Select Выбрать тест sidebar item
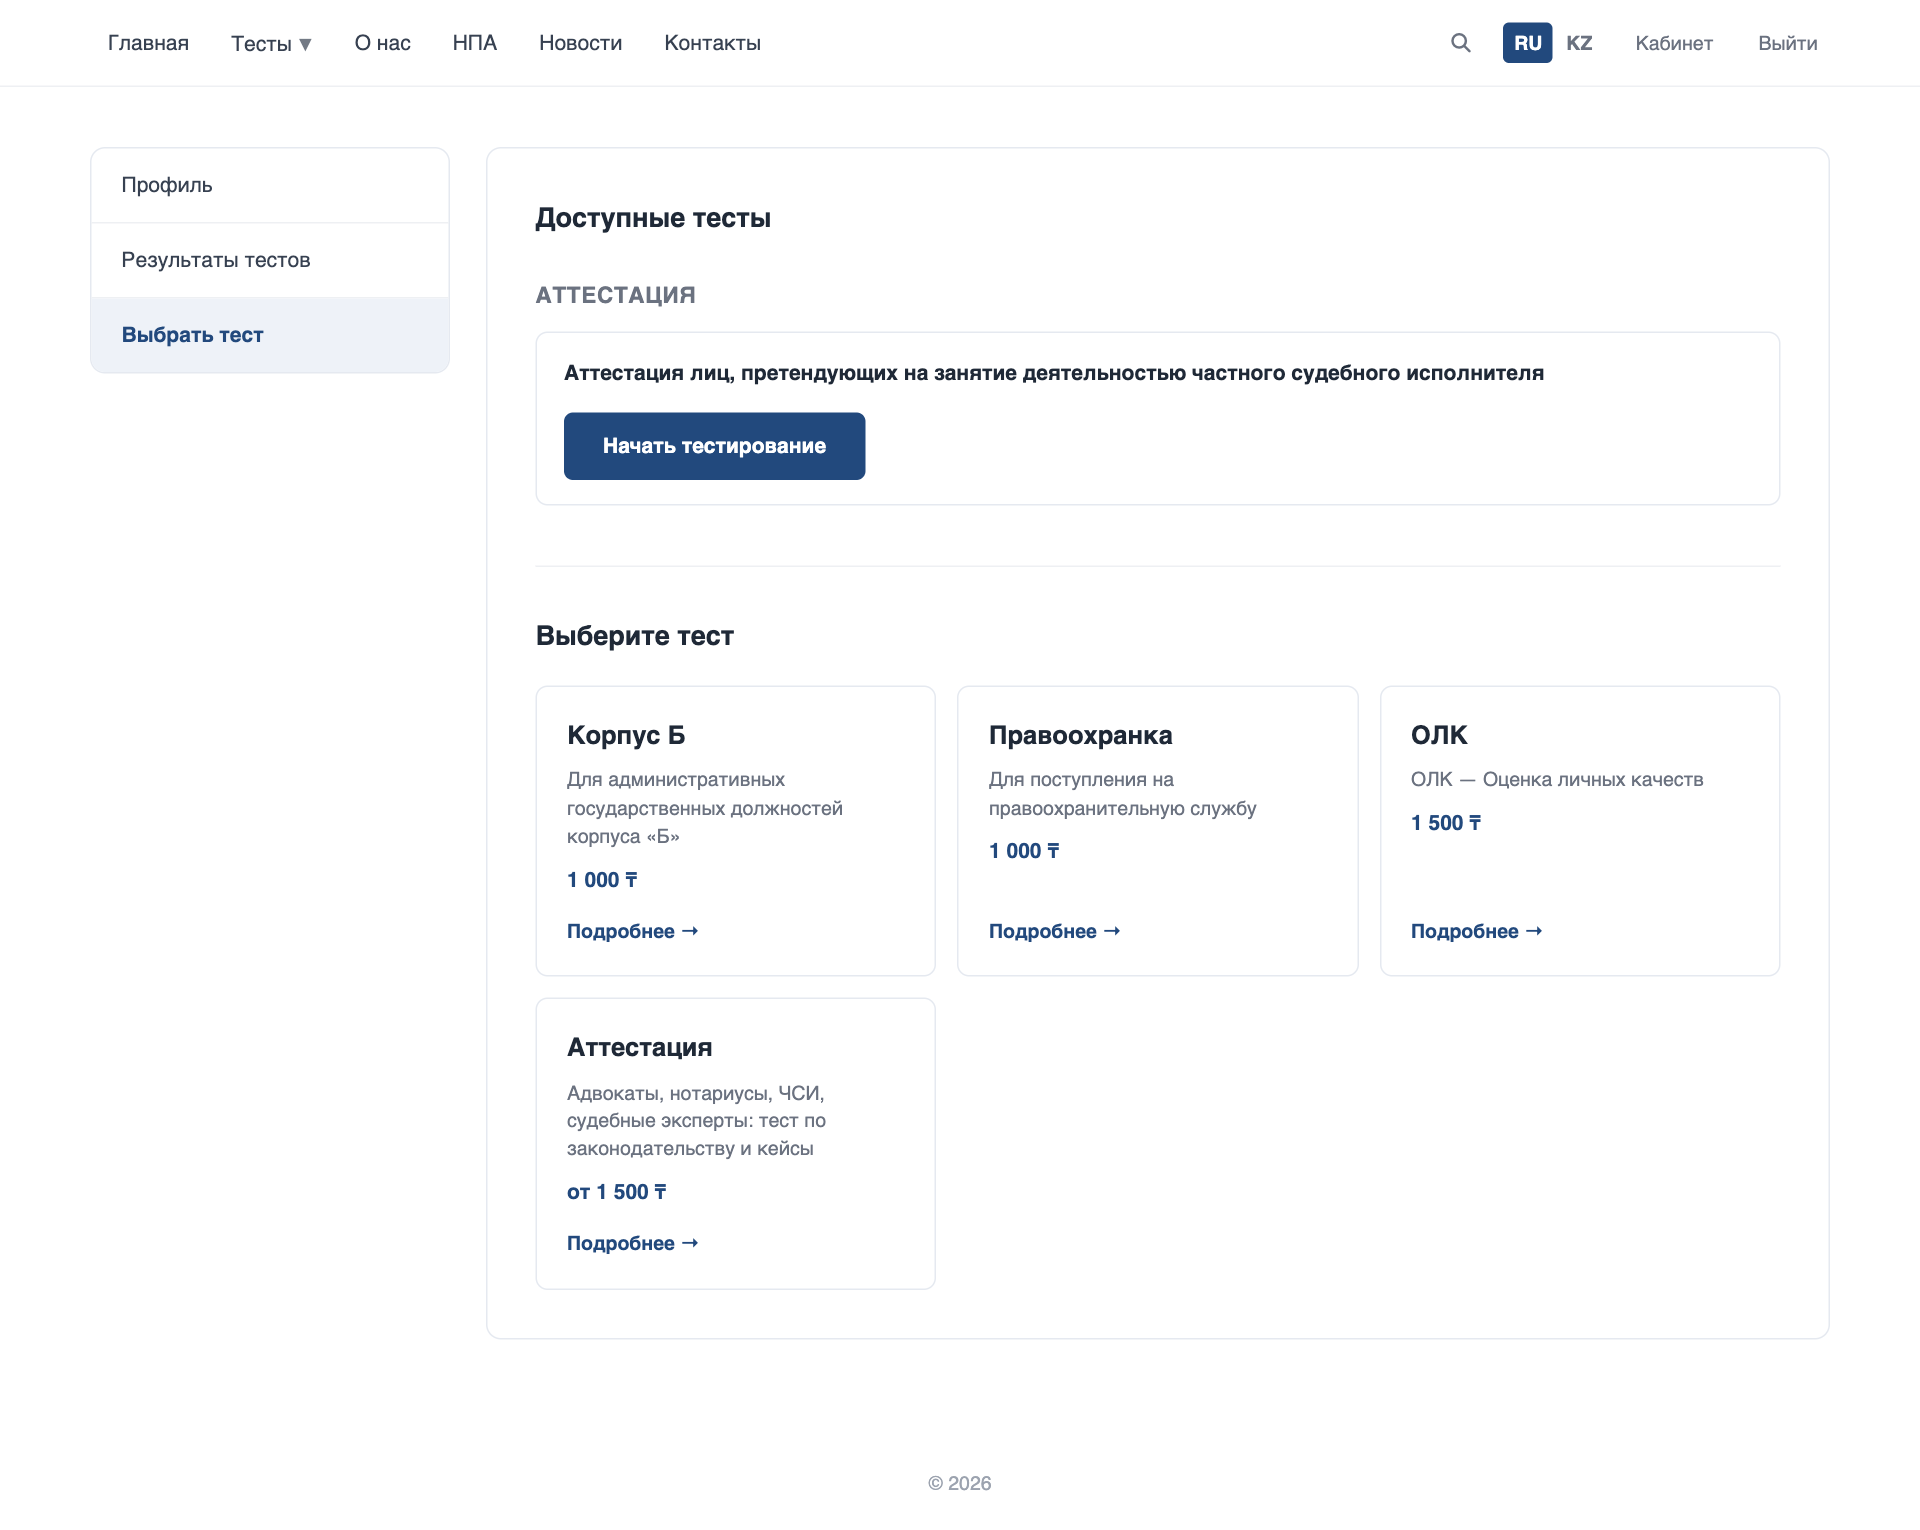Viewport: 1920px width, 1530px height. pos(270,335)
